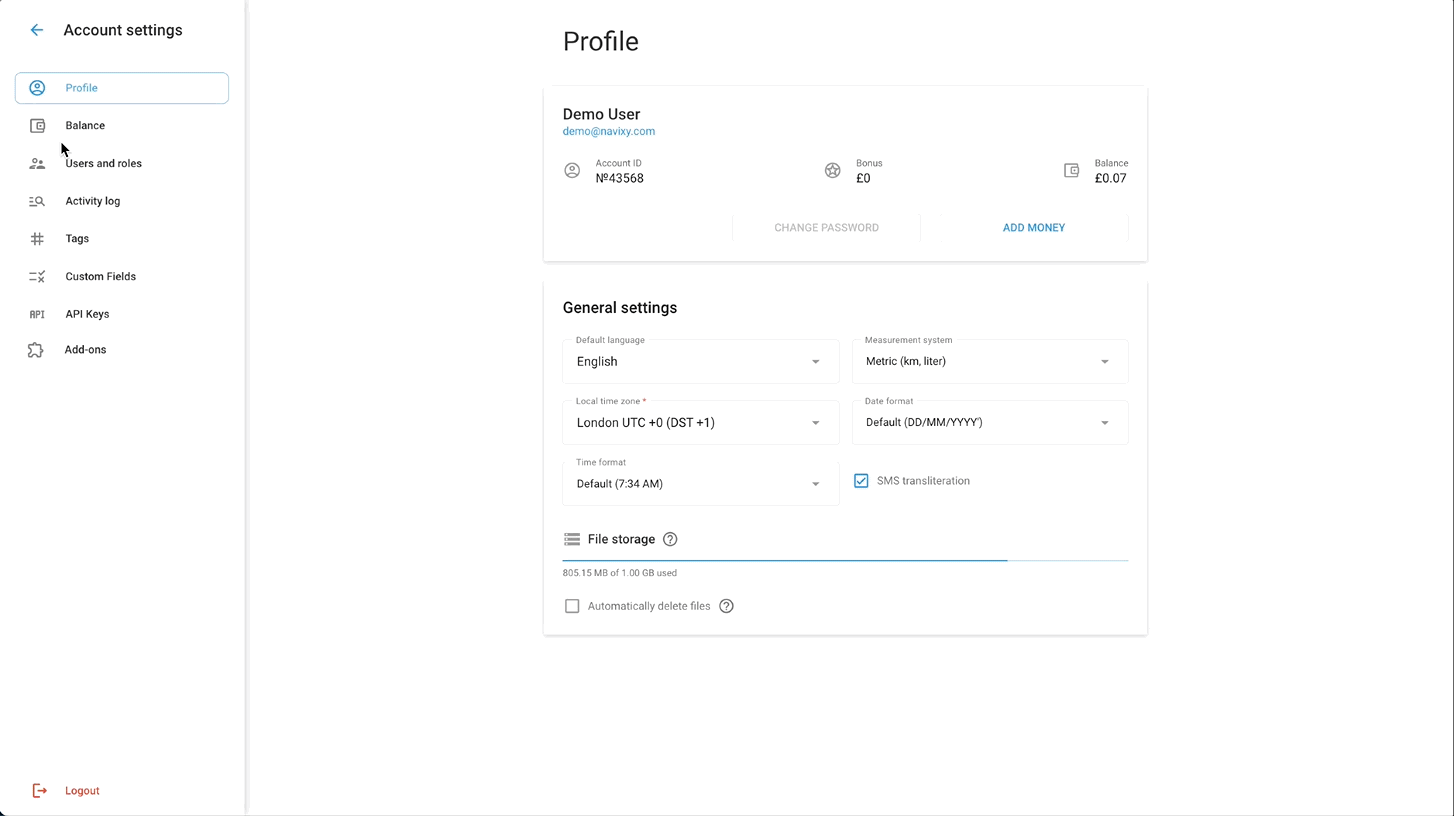Image resolution: width=1454 pixels, height=816 pixels.
Task: Open the Measurement system dropdown
Action: coord(990,362)
